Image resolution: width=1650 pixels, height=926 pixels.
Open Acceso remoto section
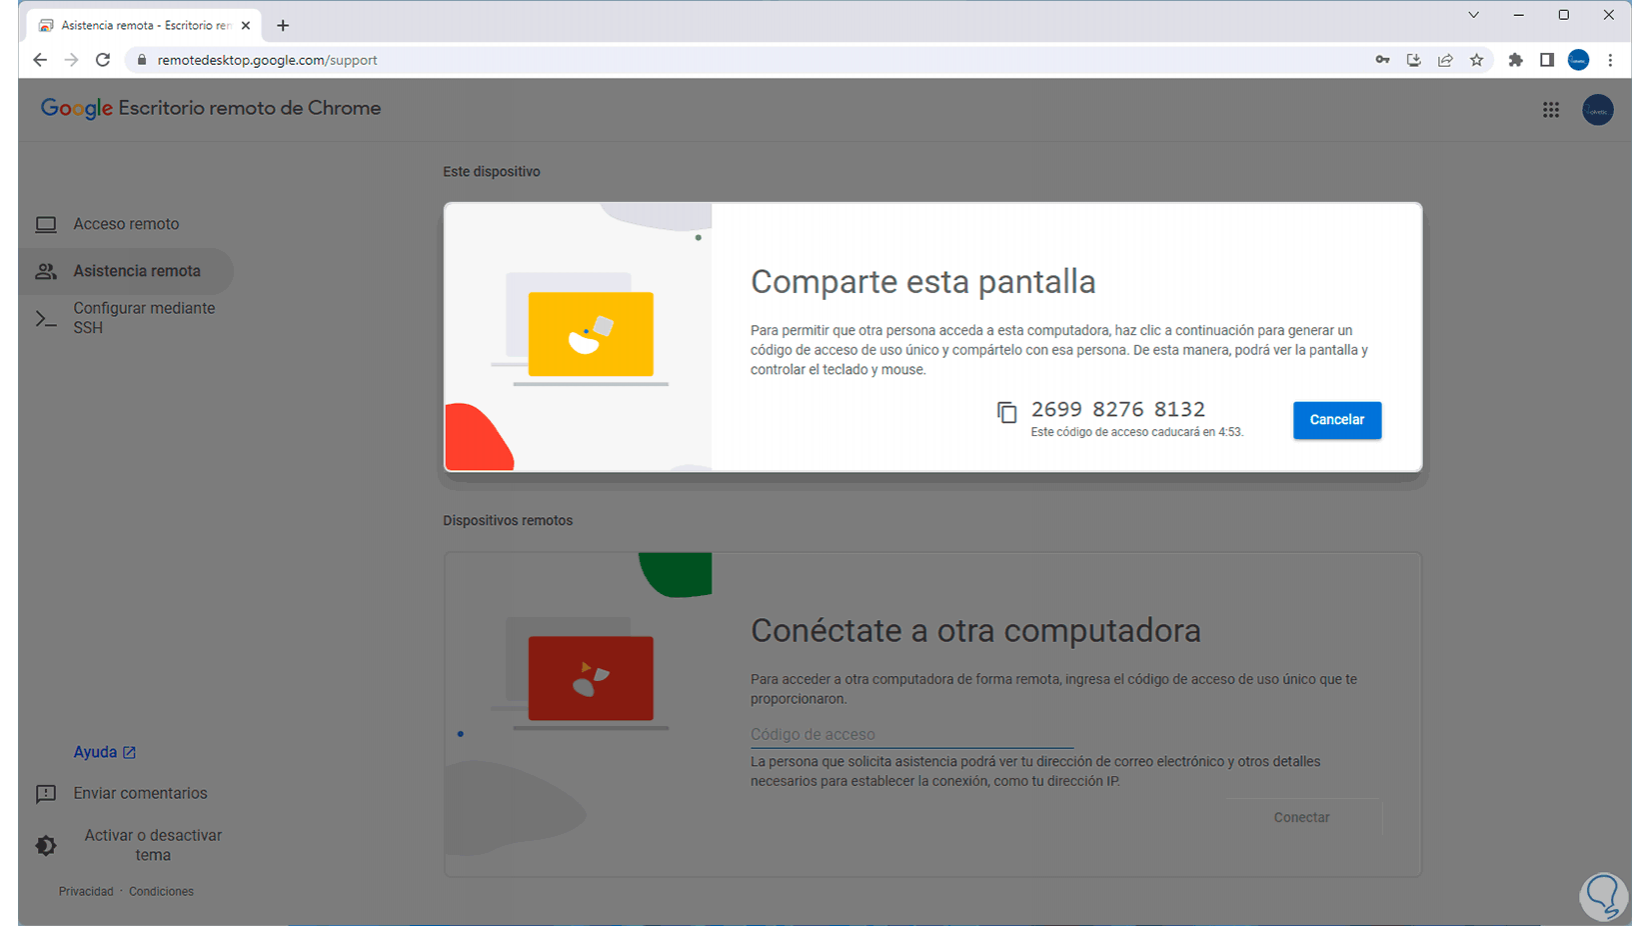click(126, 224)
